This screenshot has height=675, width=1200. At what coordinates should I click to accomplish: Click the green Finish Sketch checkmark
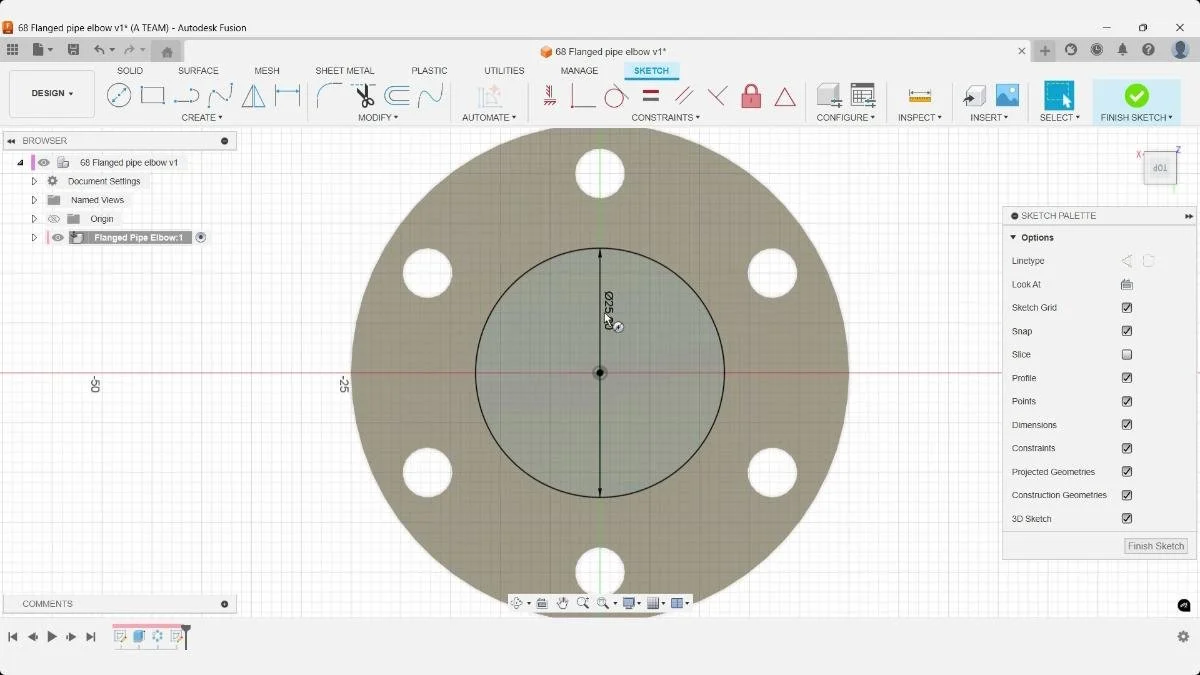[x=1136, y=95]
